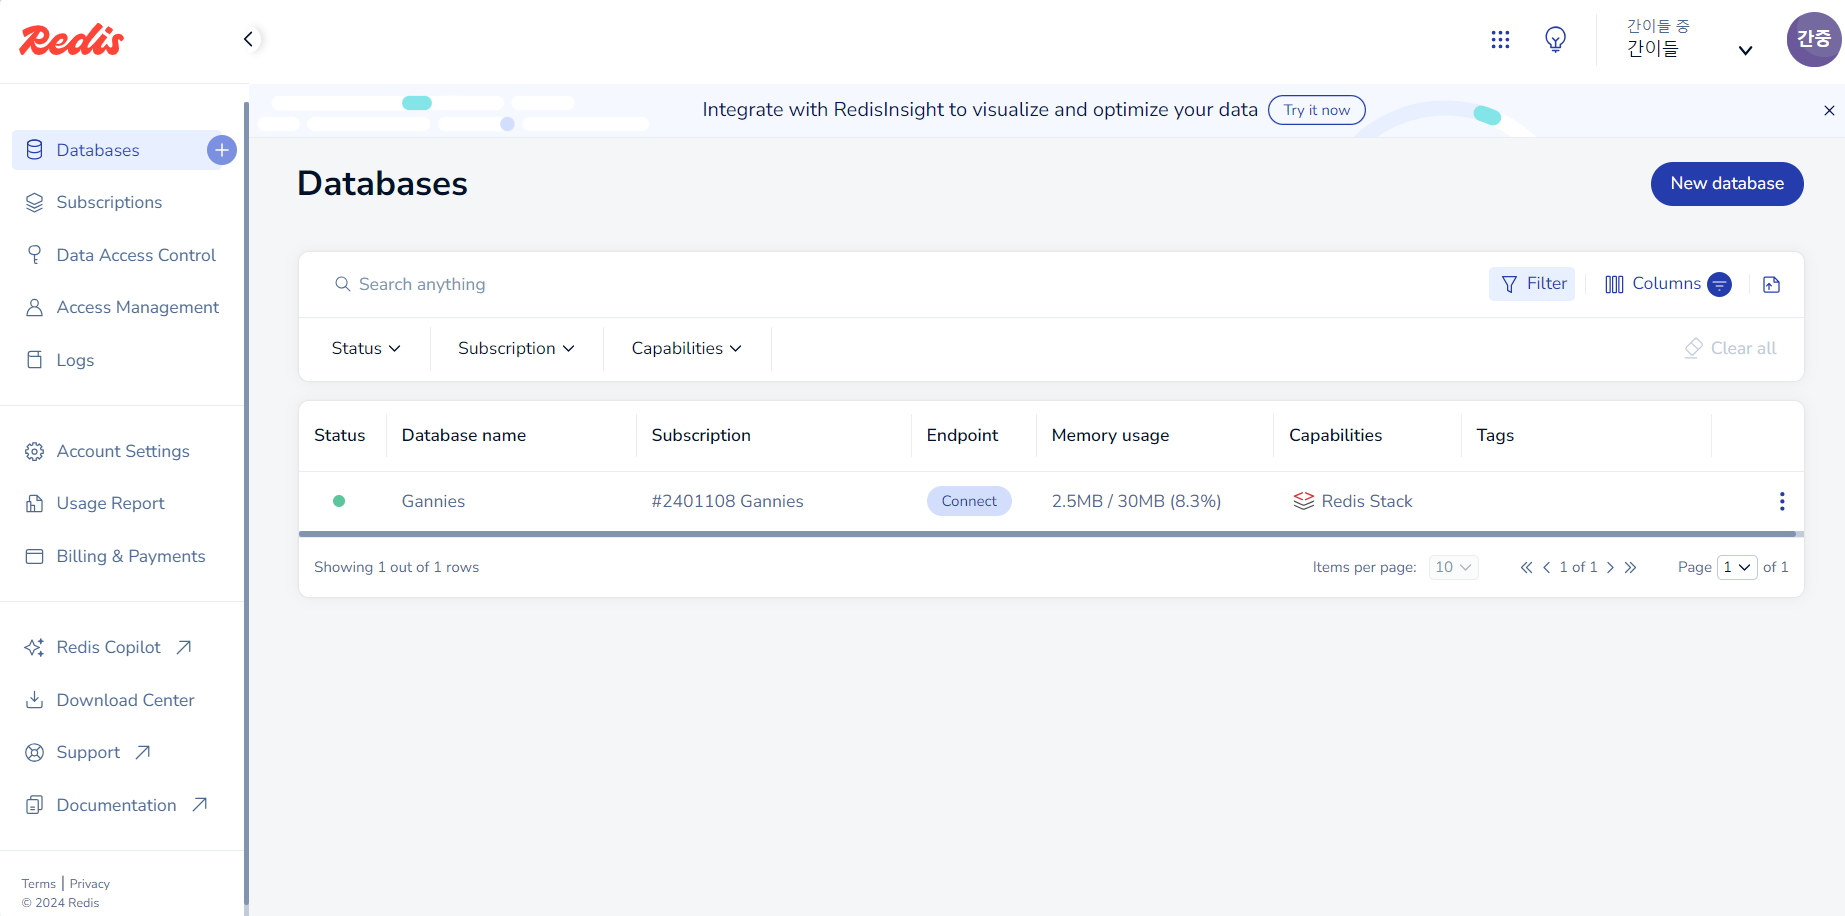The image size is (1845, 916).
Task: Sort by Subscription column header
Action: click(700, 435)
